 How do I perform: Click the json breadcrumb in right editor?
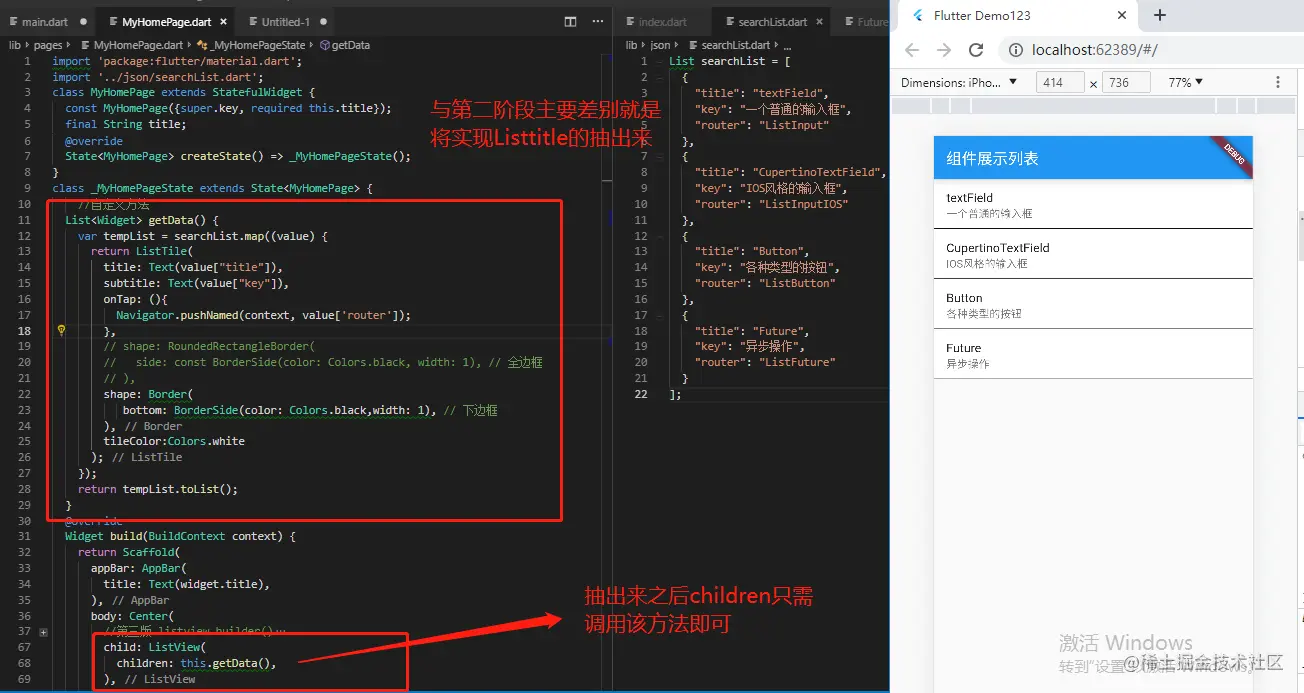coord(660,45)
